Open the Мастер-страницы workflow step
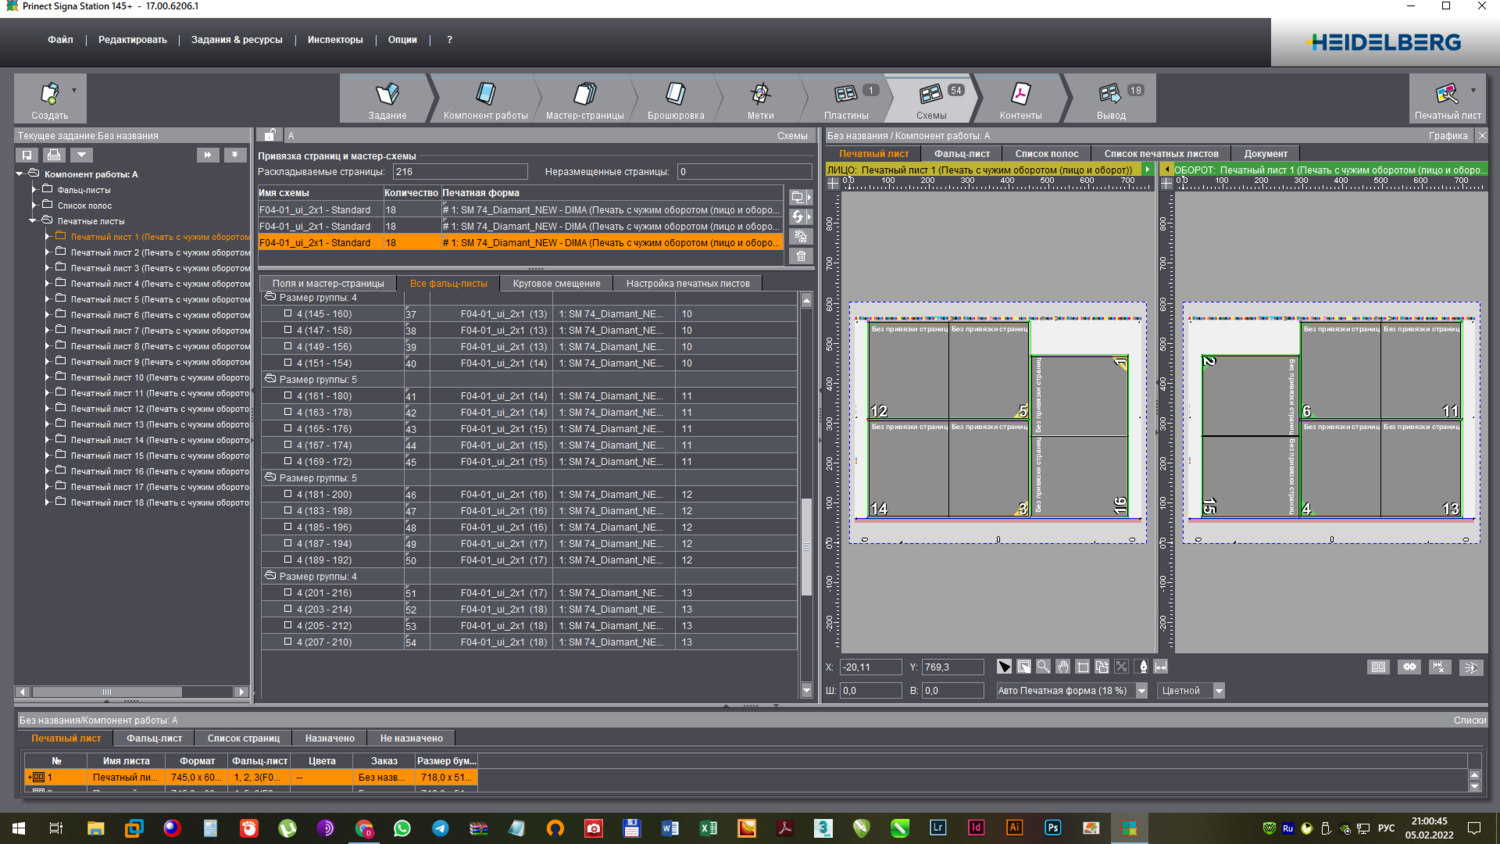The width and height of the screenshot is (1500, 844). click(x=584, y=100)
